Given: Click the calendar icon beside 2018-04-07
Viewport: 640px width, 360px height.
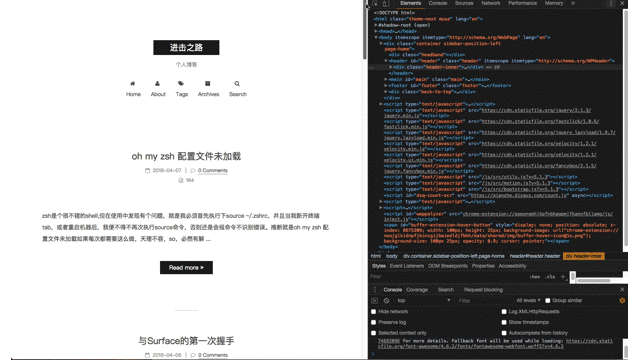Looking at the screenshot, I should [147, 171].
